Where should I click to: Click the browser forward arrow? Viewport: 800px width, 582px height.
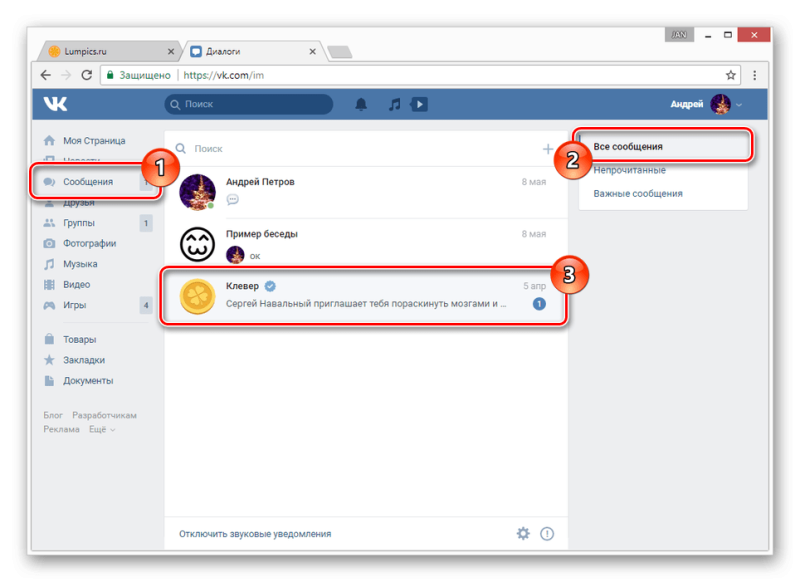(x=66, y=75)
